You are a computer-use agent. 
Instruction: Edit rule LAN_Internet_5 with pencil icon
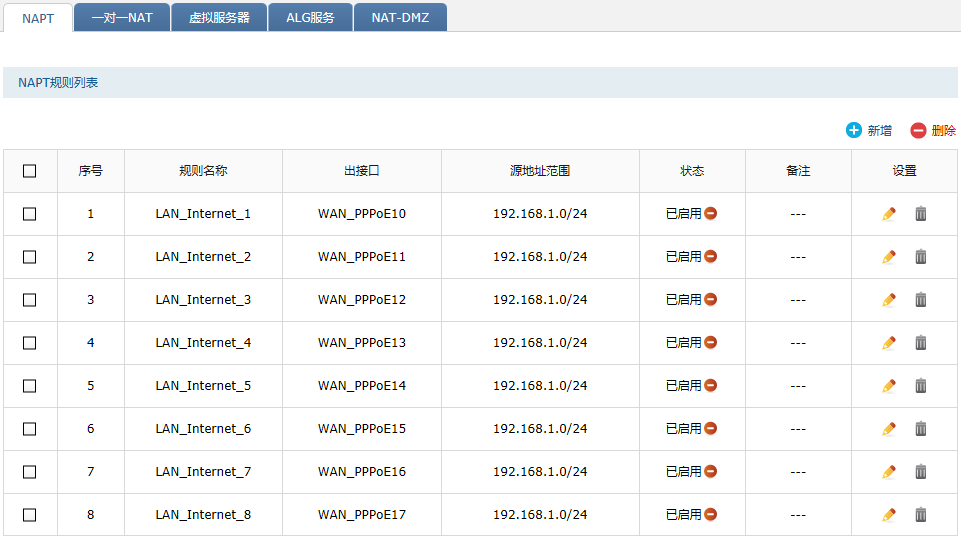[x=889, y=386]
